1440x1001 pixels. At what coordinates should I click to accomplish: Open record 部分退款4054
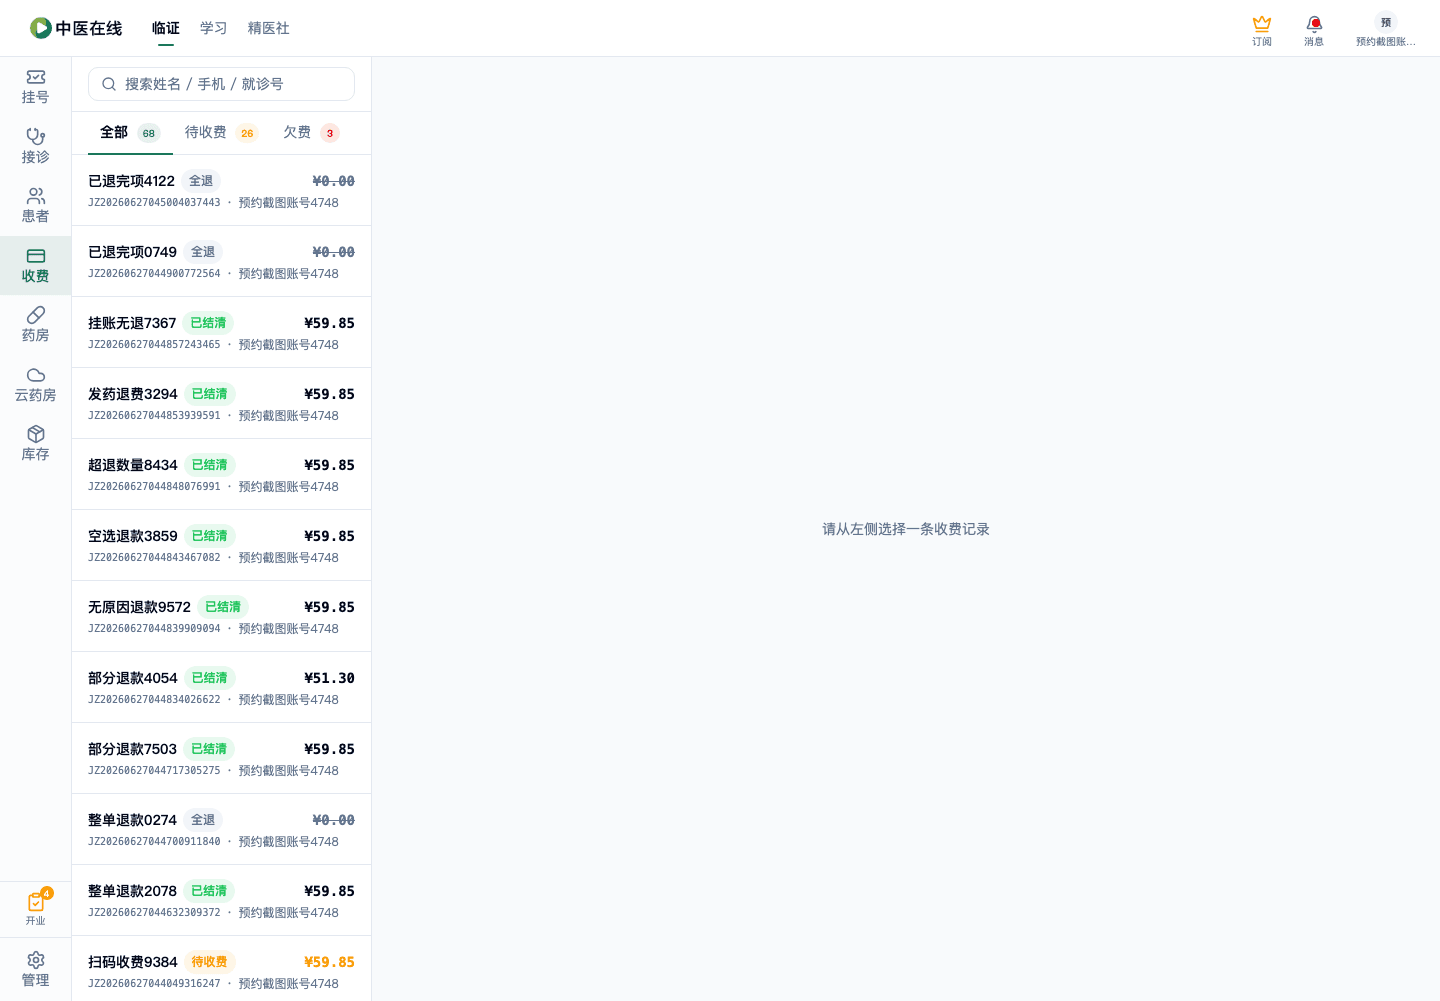click(x=221, y=687)
